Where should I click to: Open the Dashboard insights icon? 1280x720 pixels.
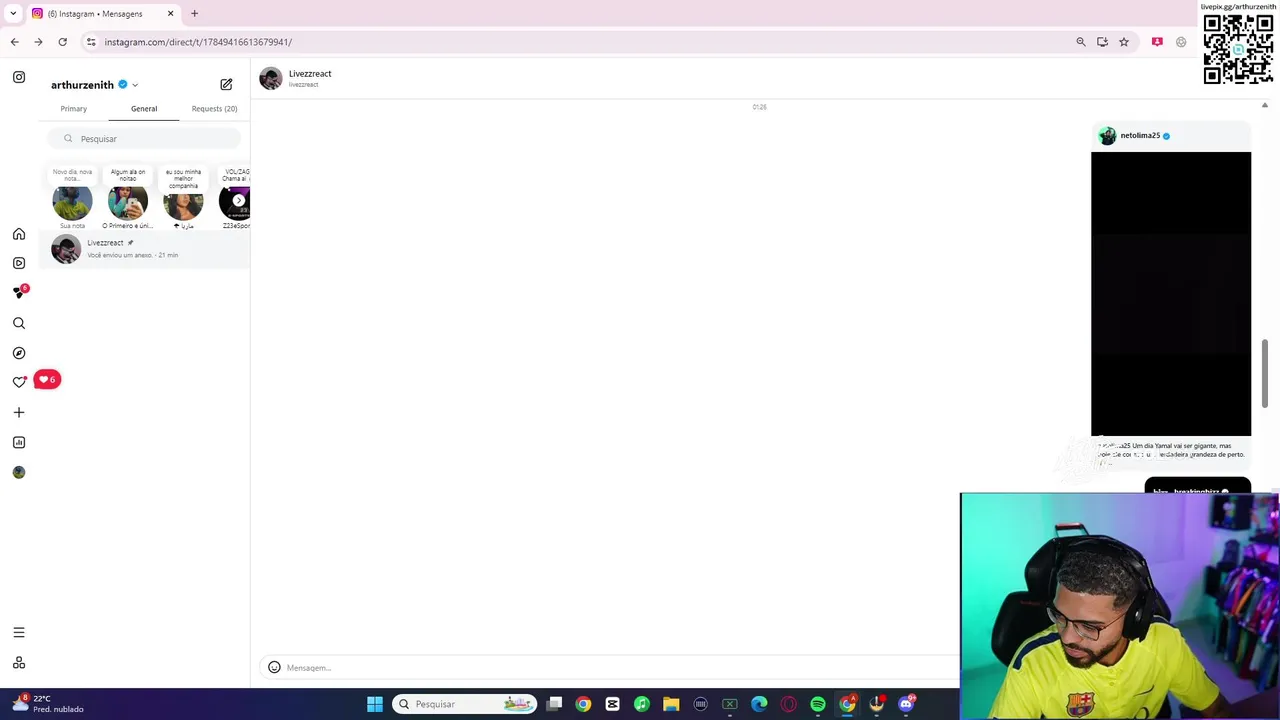pyautogui.click(x=19, y=442)
